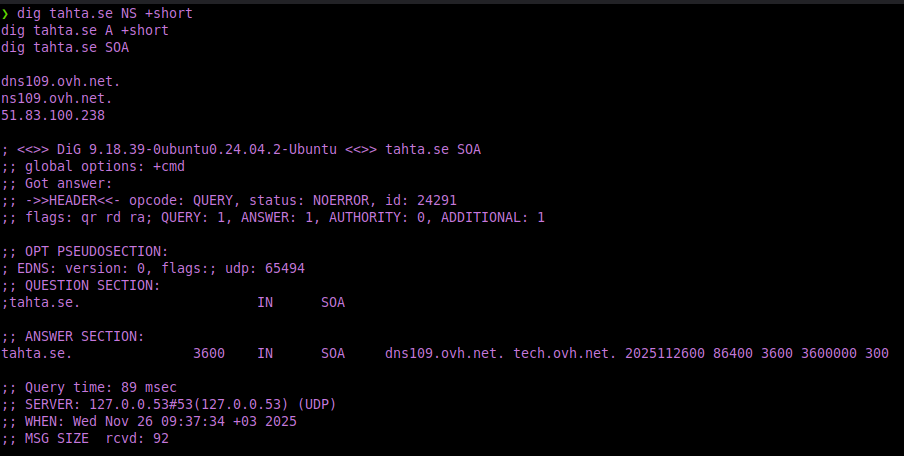Click the IP address 51.83.100.238
The image size is (904, 456).
[53, 115]
